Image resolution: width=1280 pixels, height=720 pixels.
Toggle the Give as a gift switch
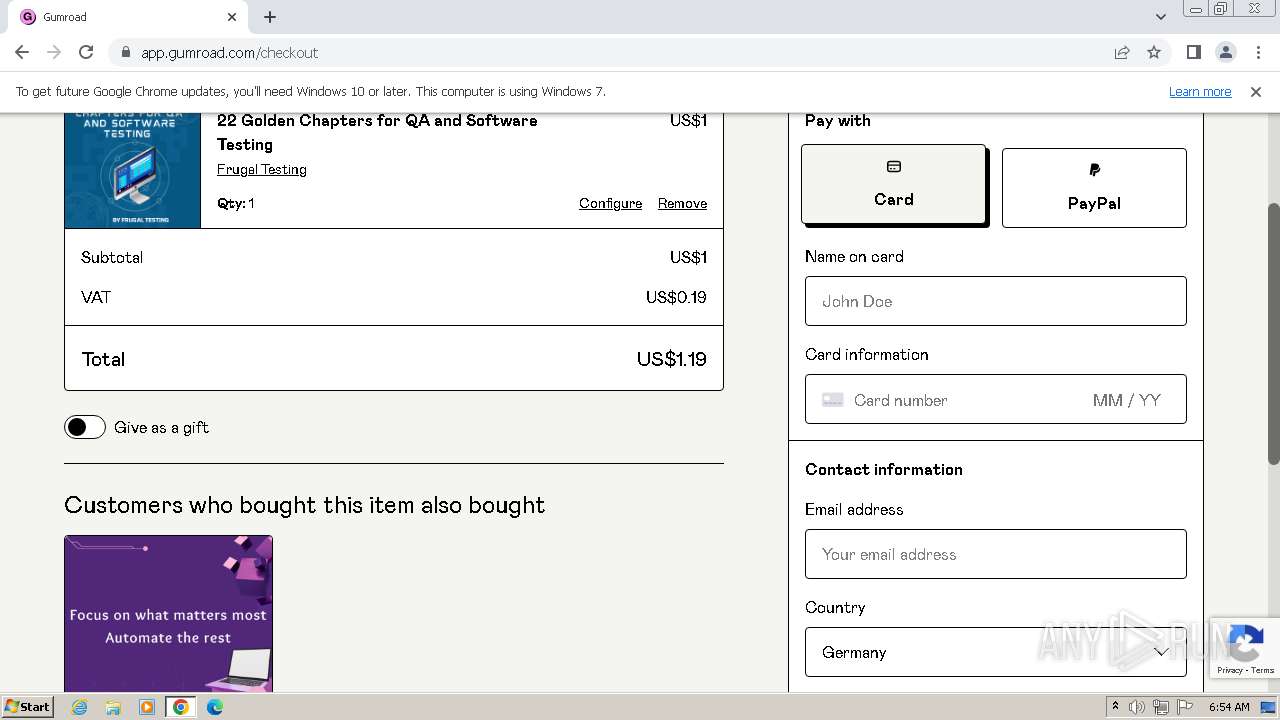[x=85, y=427]
